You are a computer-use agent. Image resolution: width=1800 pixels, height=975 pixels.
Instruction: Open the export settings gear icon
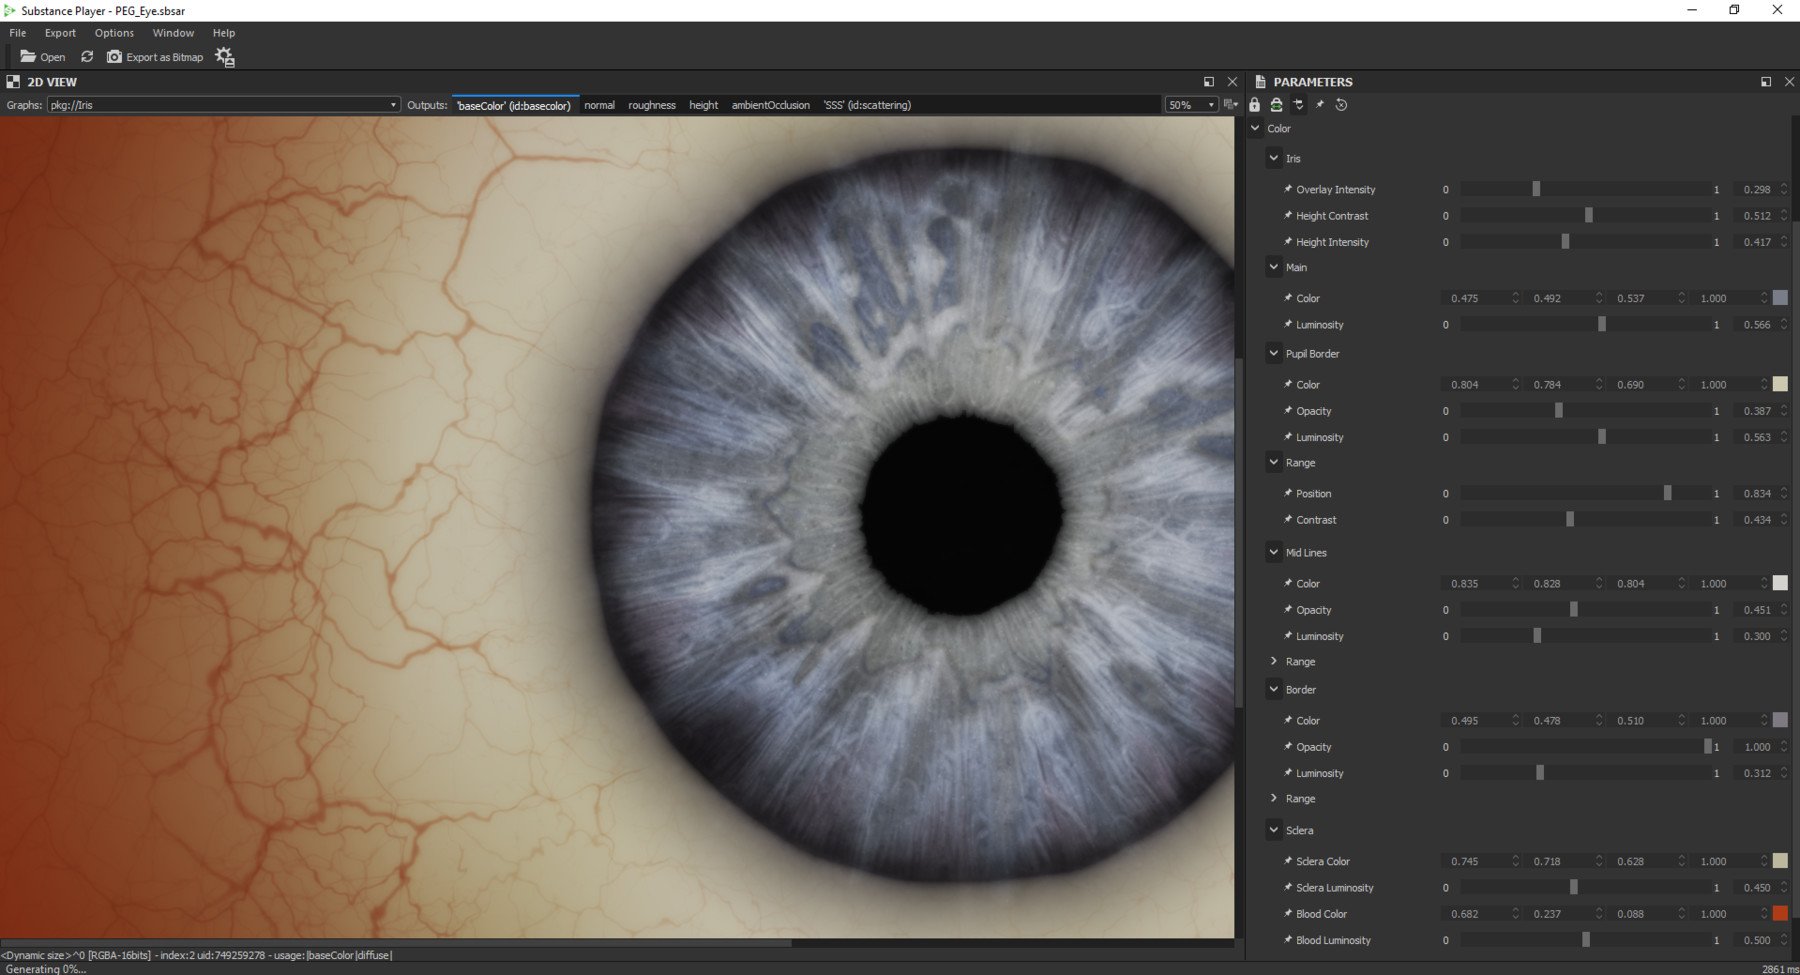pos(225,57)
